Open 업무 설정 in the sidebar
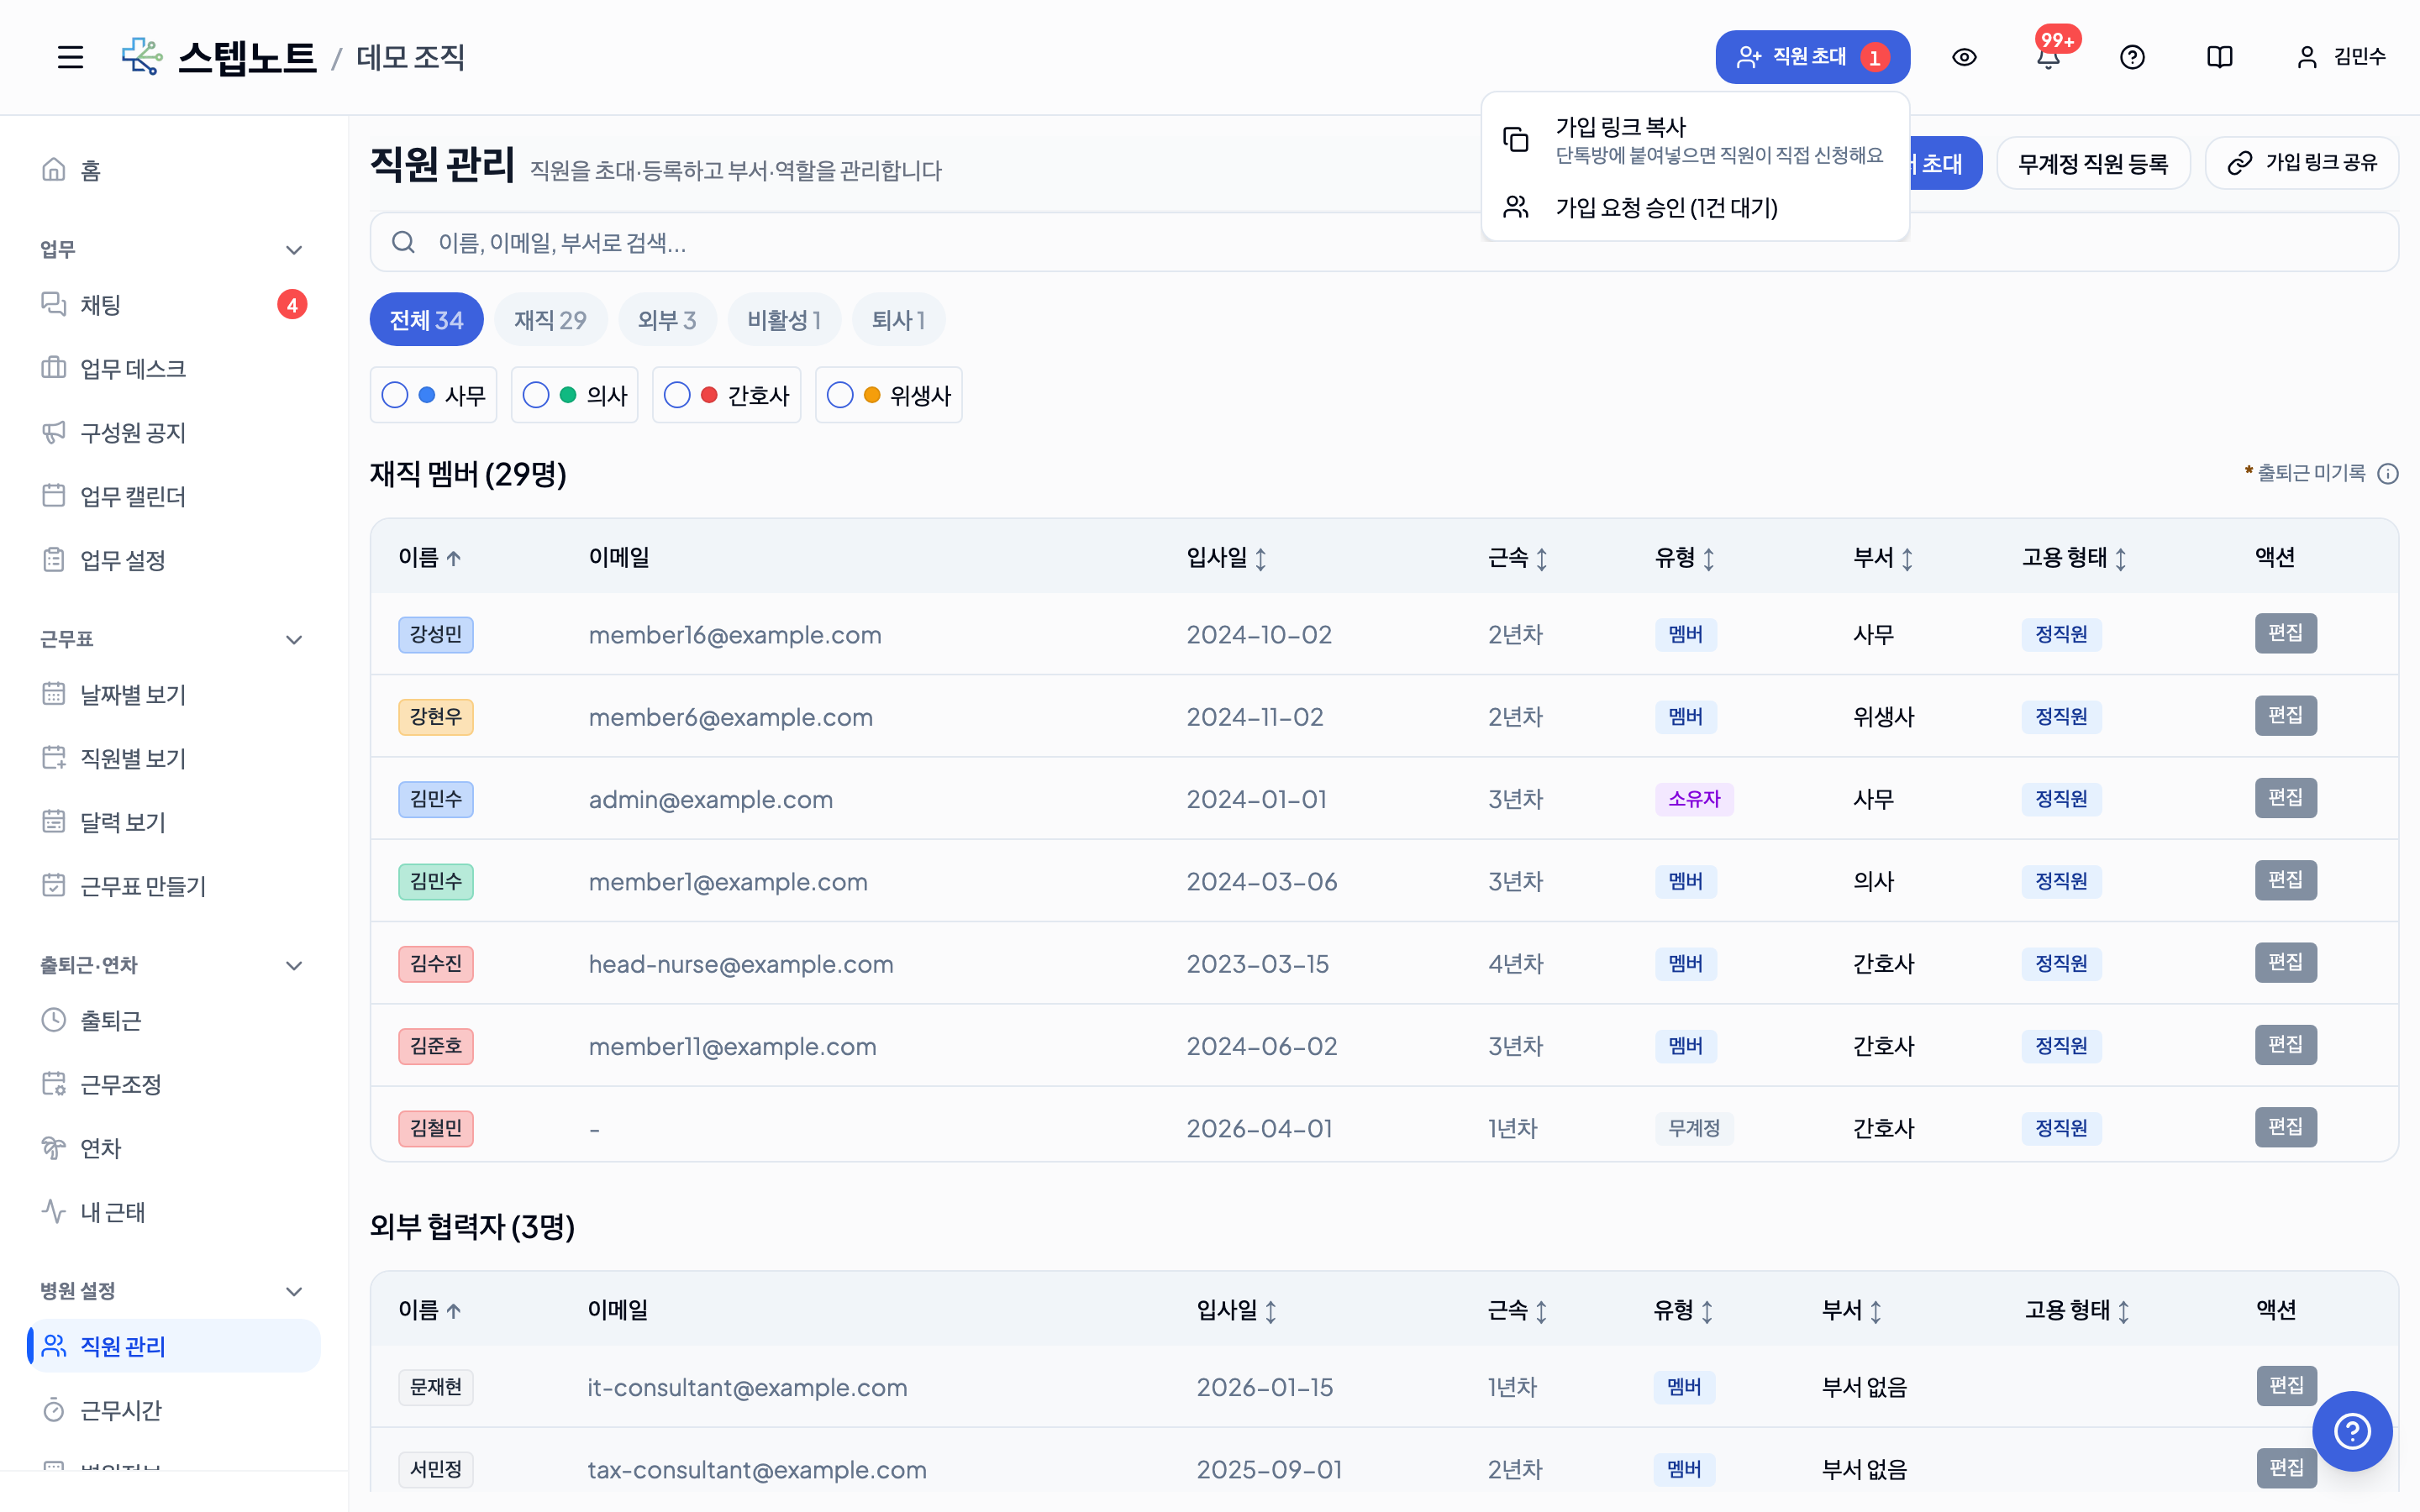This screenshot has width=2420, height=1512. pyautogui.click(x=174, y=560)
